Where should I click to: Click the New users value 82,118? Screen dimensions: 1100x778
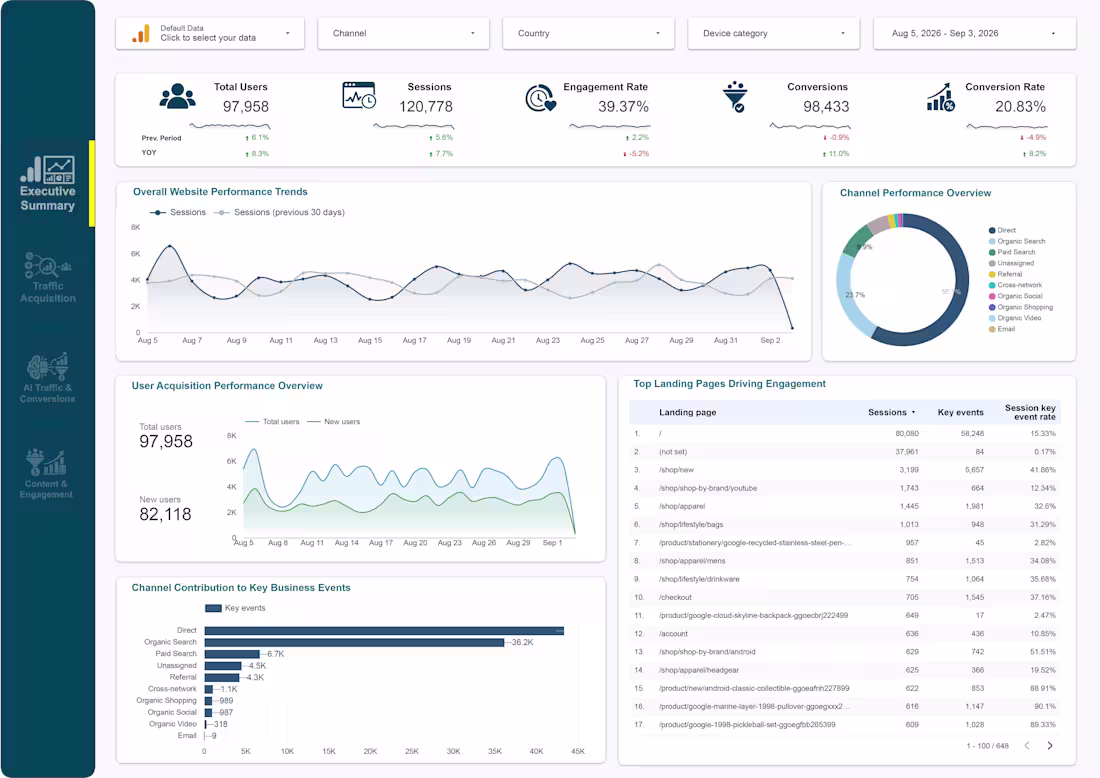pos(166,515)
